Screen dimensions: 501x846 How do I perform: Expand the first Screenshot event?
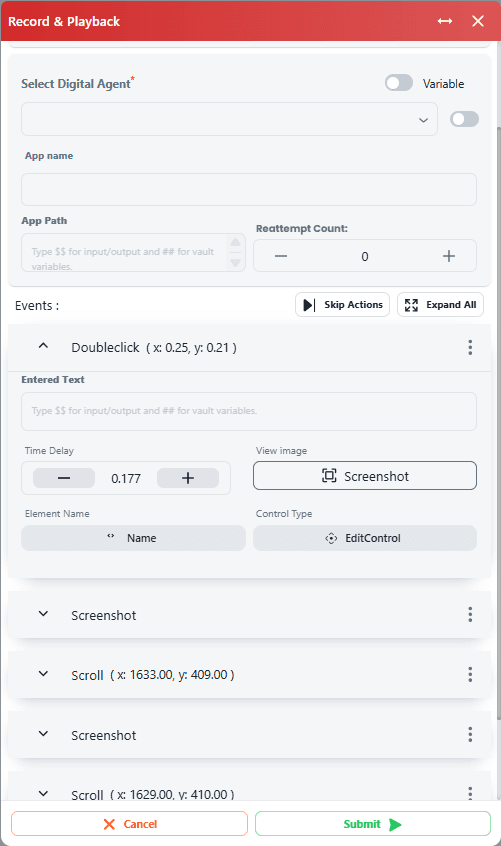click(44, 614)
